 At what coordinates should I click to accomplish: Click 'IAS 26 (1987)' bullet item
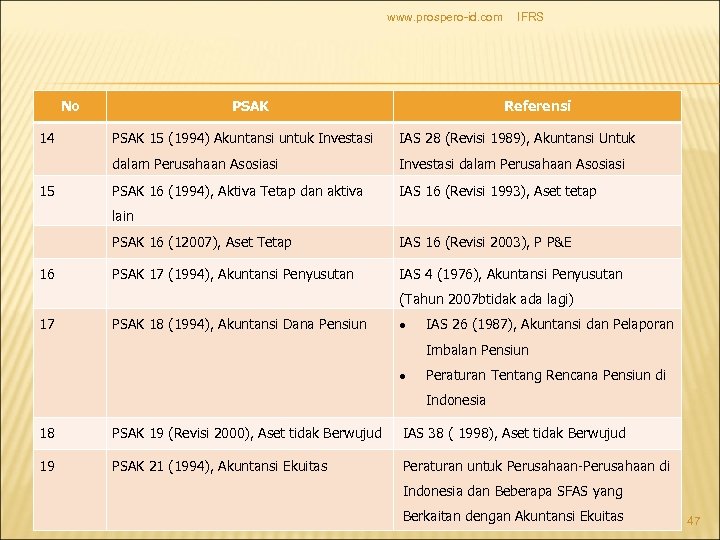point(550,337)
